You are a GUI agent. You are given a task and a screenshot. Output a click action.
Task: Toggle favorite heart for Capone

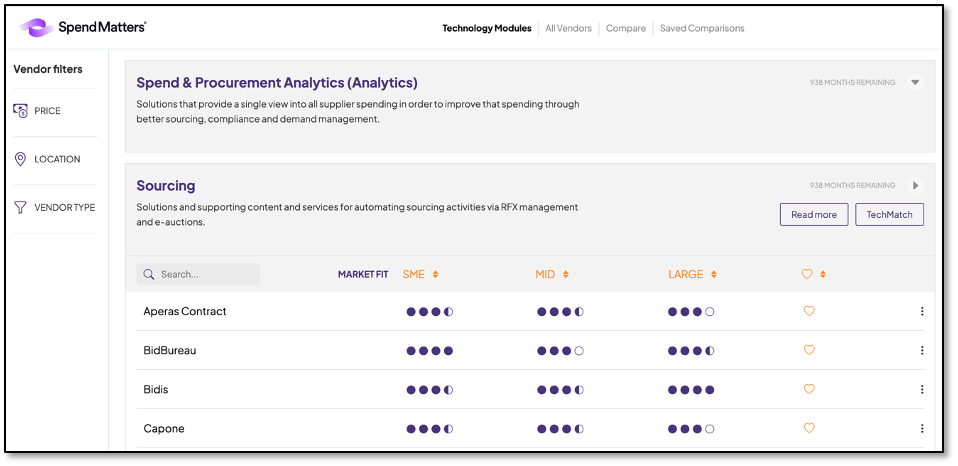(809, 428)
